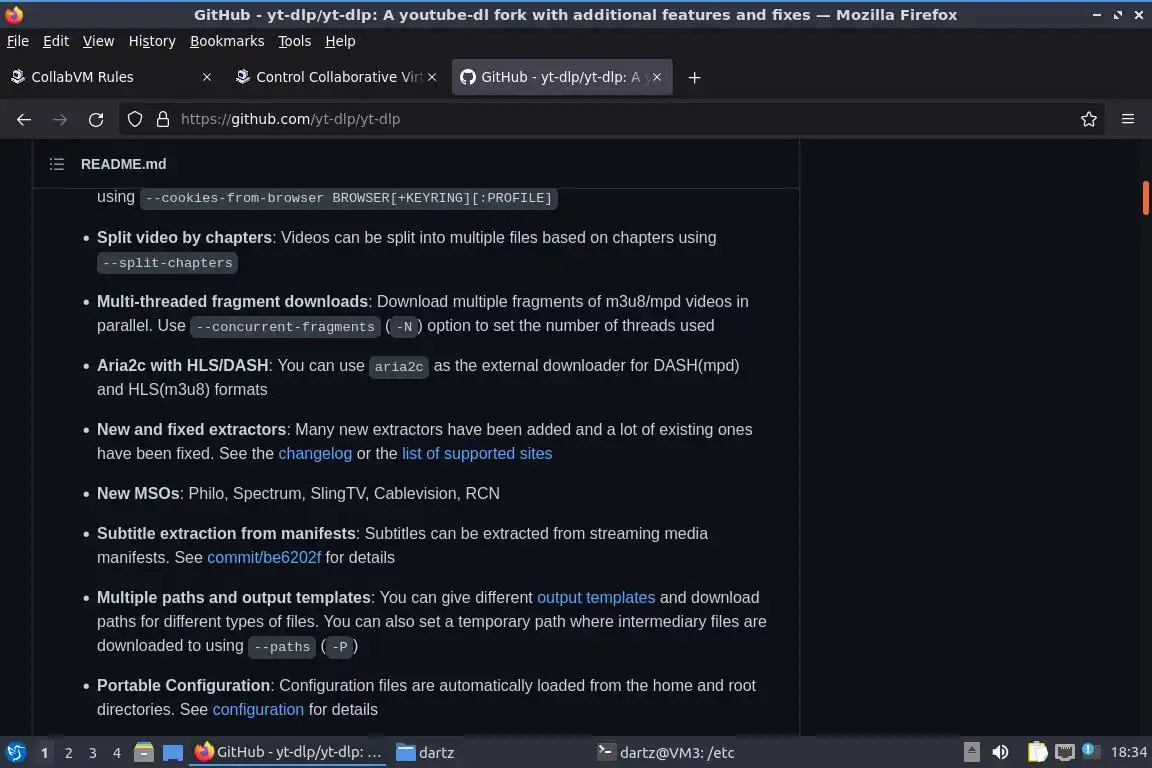Click the -N option code snippet
1152x768 pixels.
404,327
